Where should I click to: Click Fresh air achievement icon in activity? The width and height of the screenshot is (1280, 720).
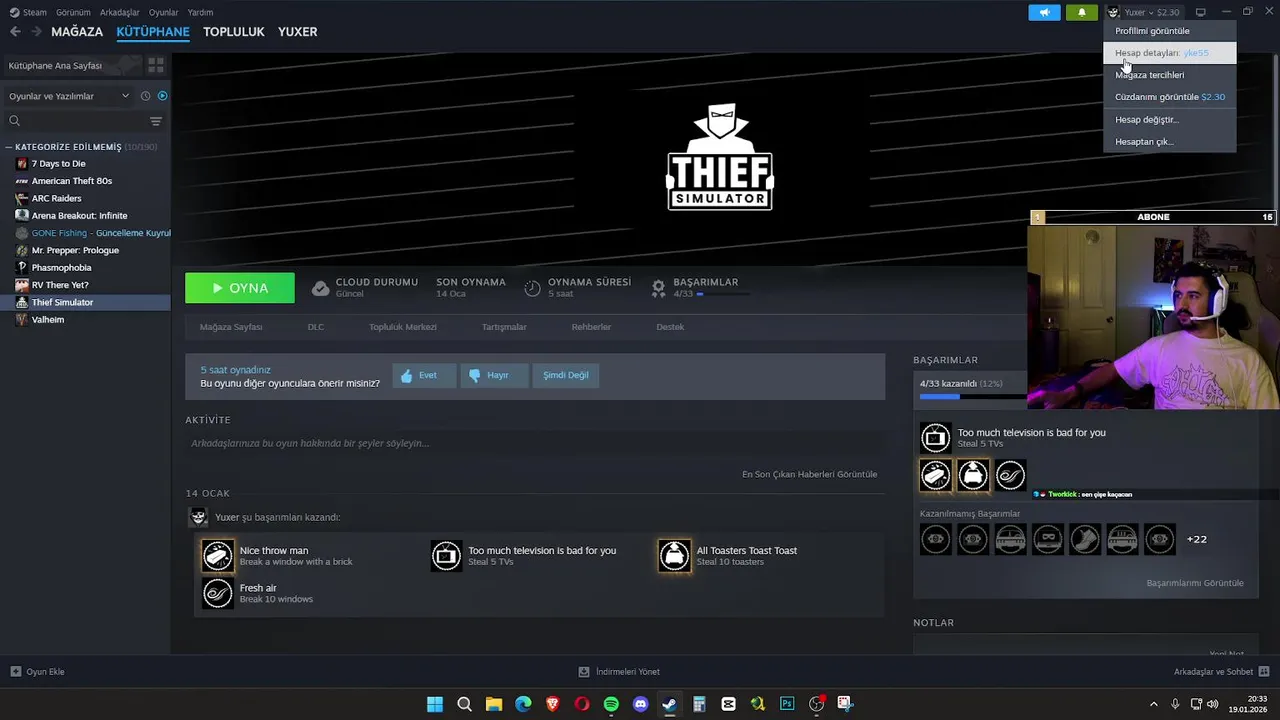[217, 593]
